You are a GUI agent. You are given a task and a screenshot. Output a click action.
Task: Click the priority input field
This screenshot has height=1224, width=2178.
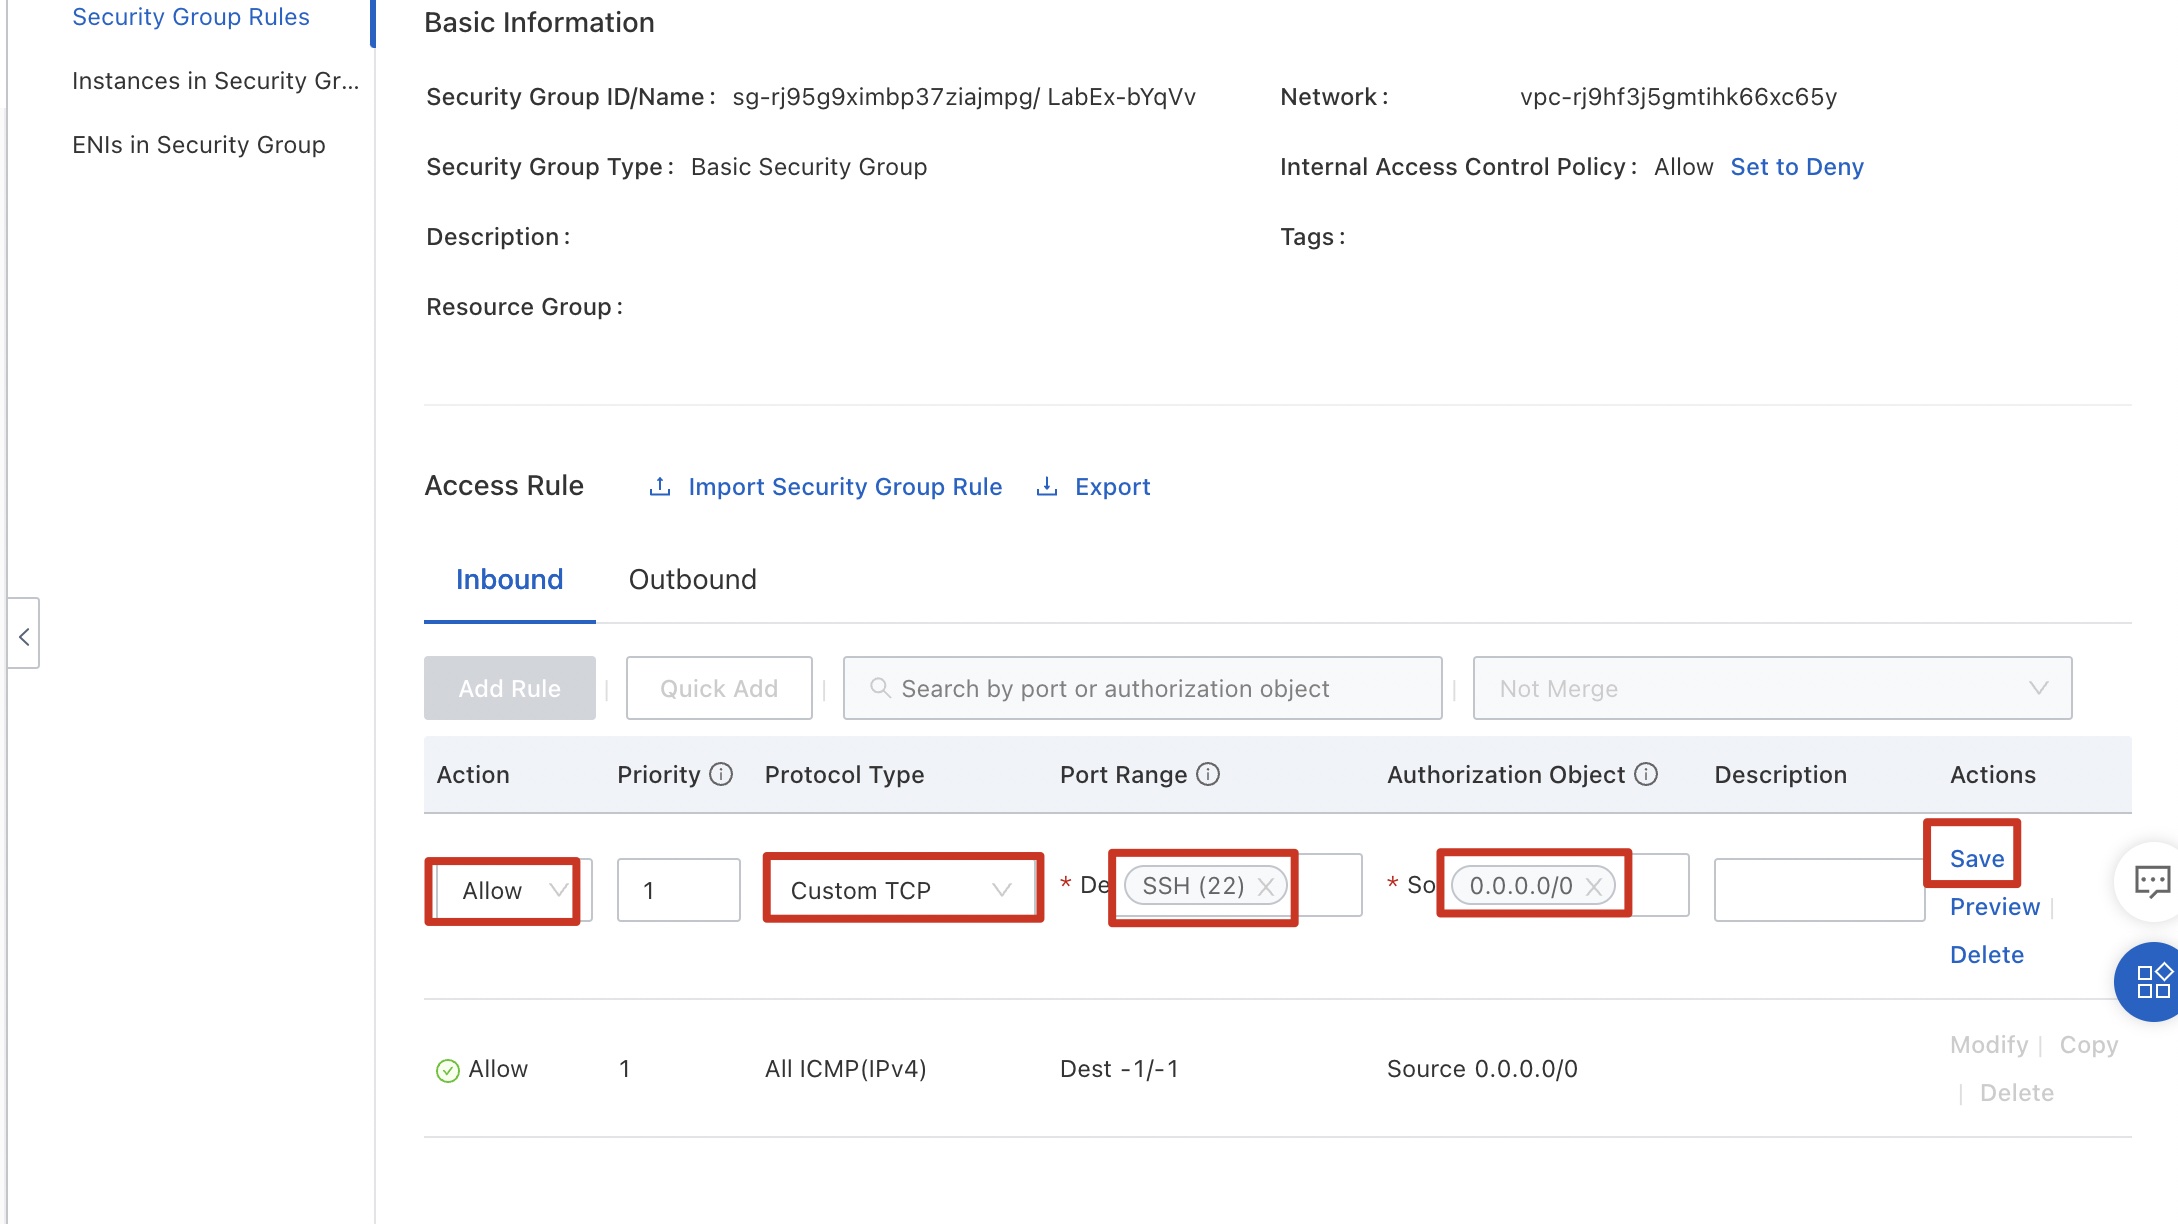[679, 890]
